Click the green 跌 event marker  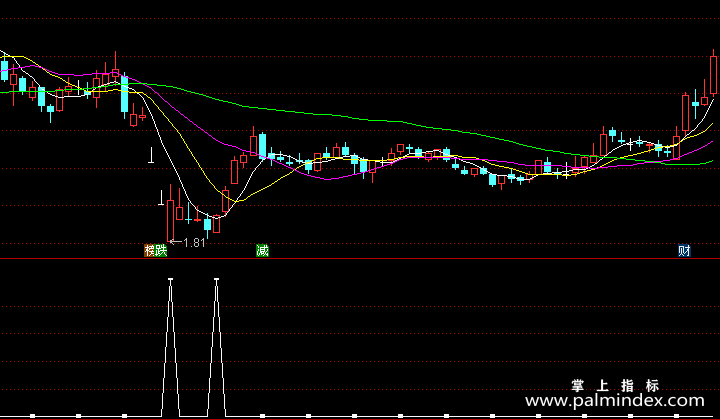(x=162, y=251)
